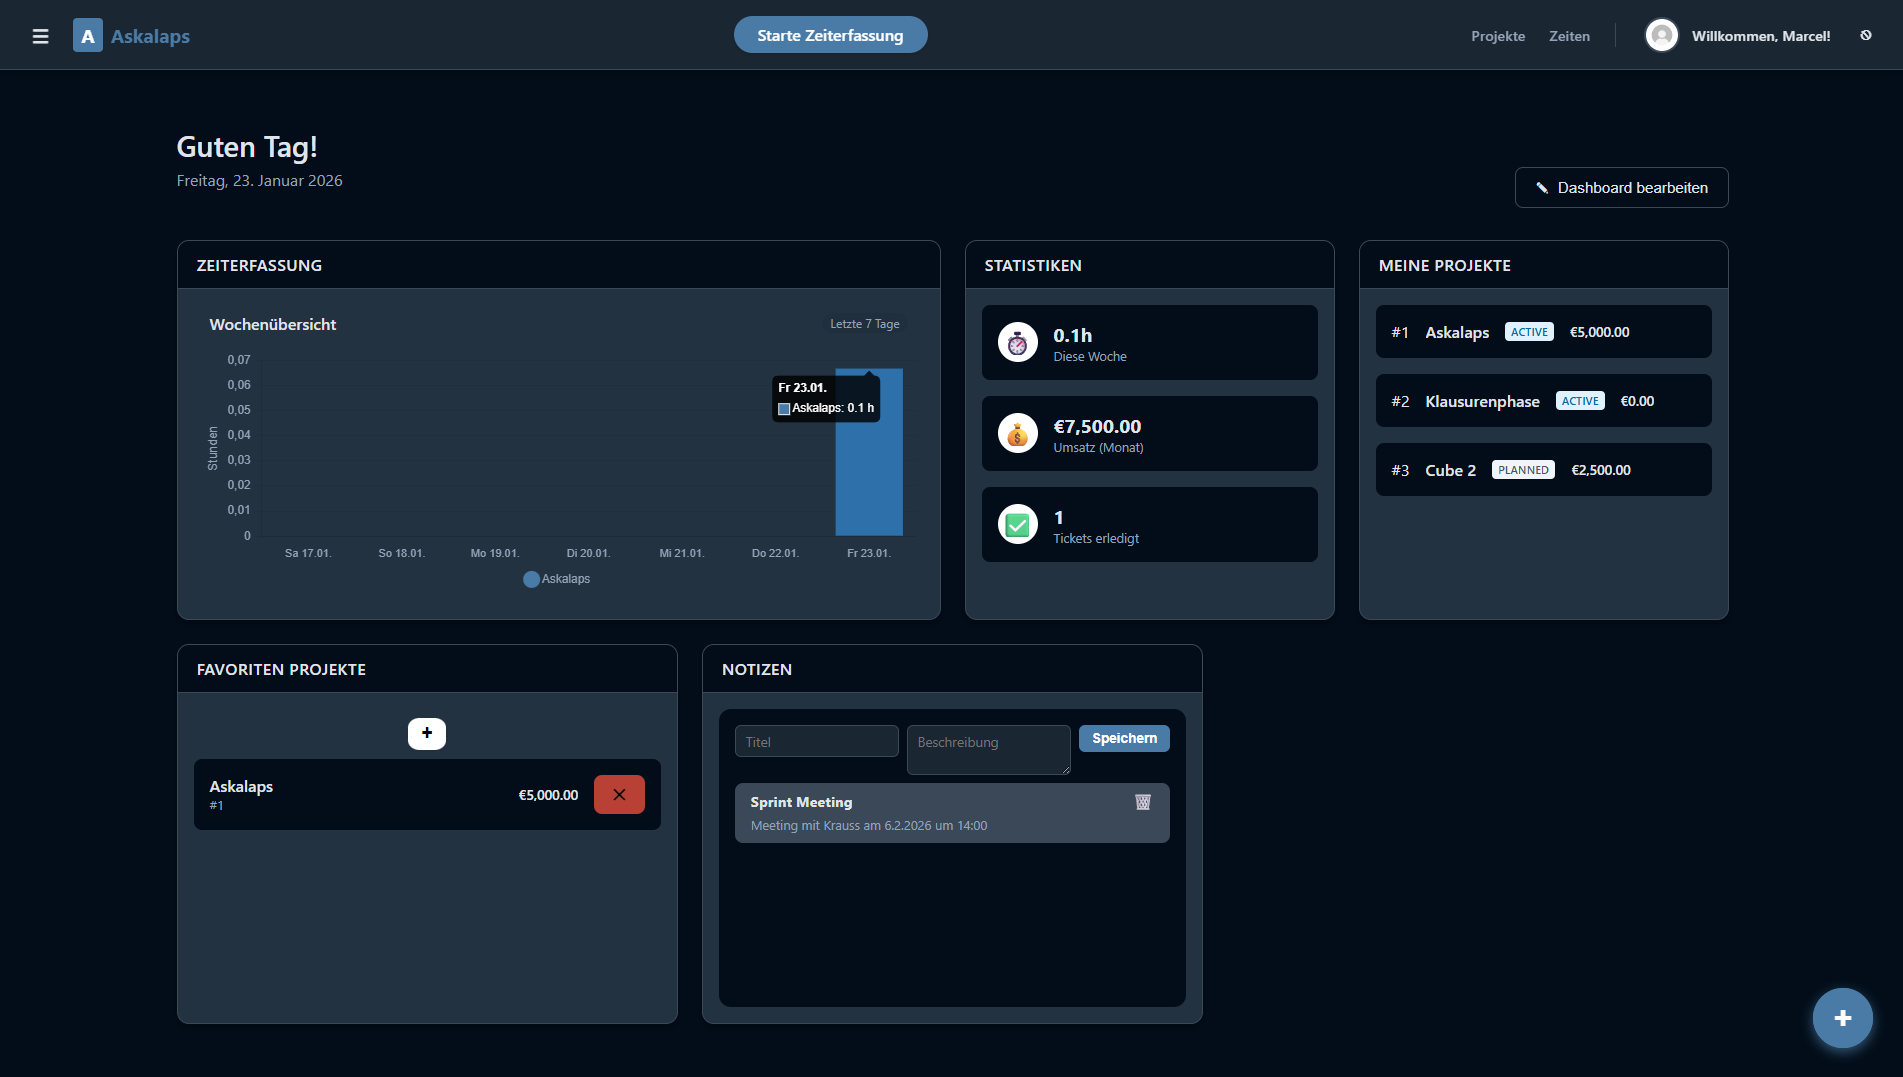Open the Zeiten menu item
Screen dimensions: 1903x1077
(1569, 36)
